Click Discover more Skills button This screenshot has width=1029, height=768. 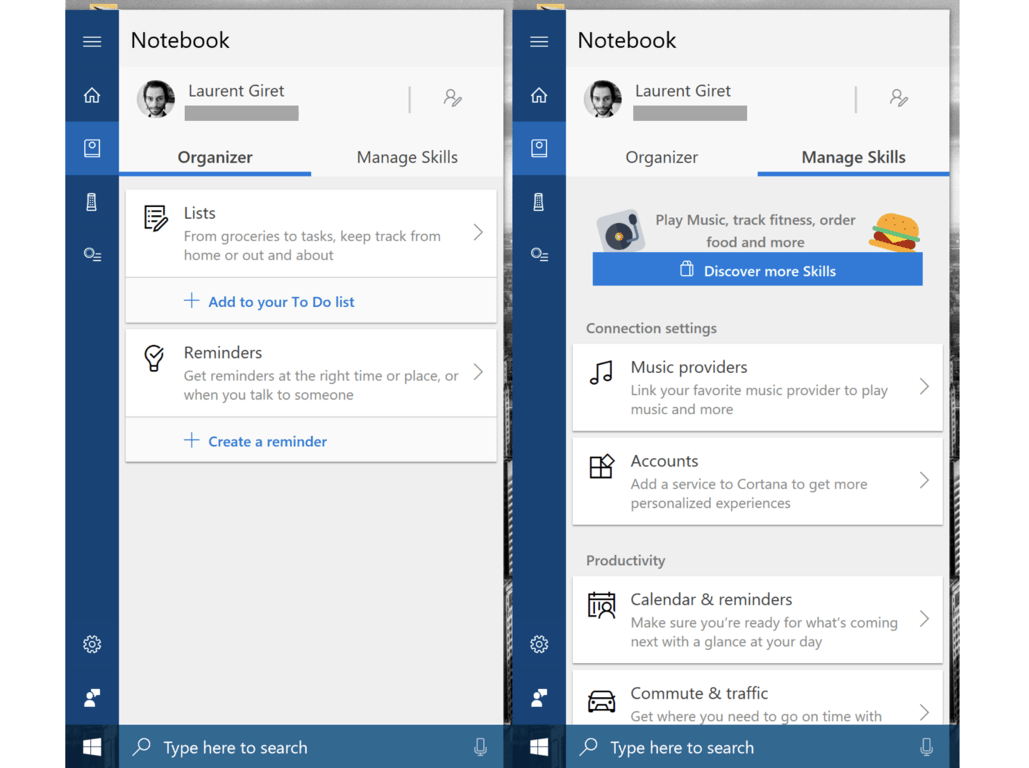(757, 270)
